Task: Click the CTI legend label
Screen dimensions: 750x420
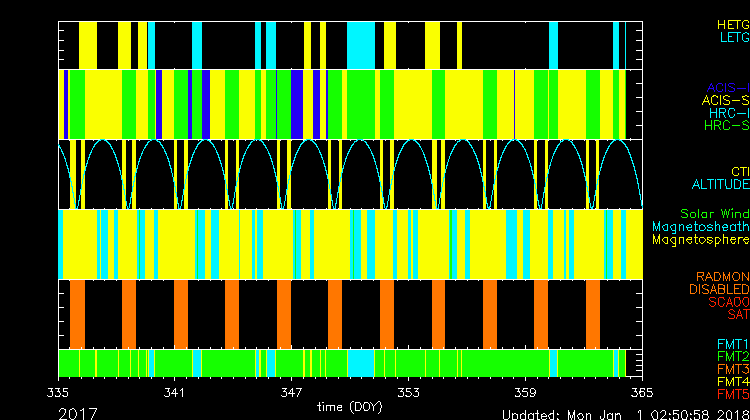Action: tap(739, 172)
